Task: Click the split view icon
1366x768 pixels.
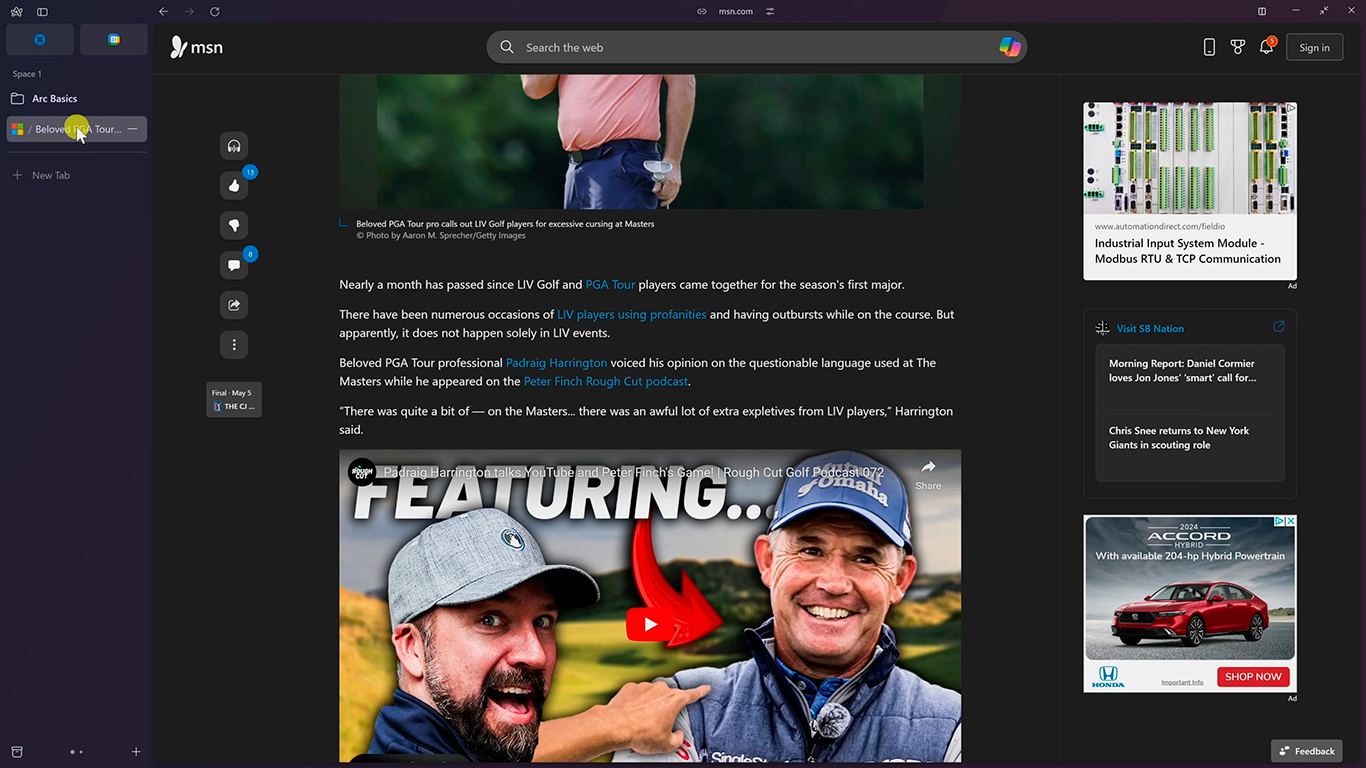Action: (1262, 11)
